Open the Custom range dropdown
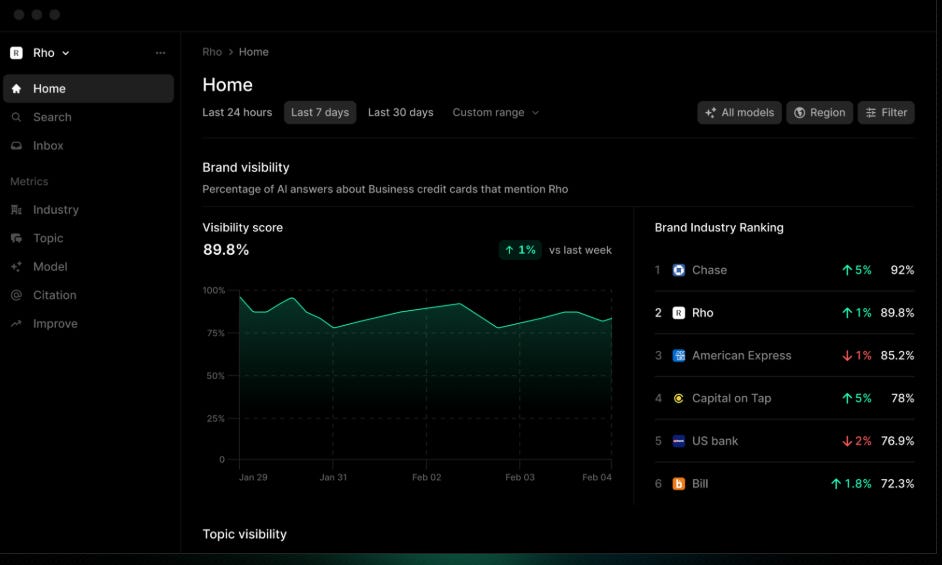Viewport: 942px width, 565px height. click(496, 112)
